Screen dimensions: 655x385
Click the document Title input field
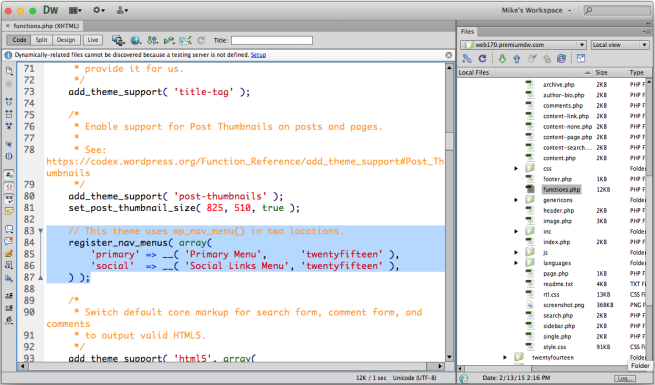point(272,40)
